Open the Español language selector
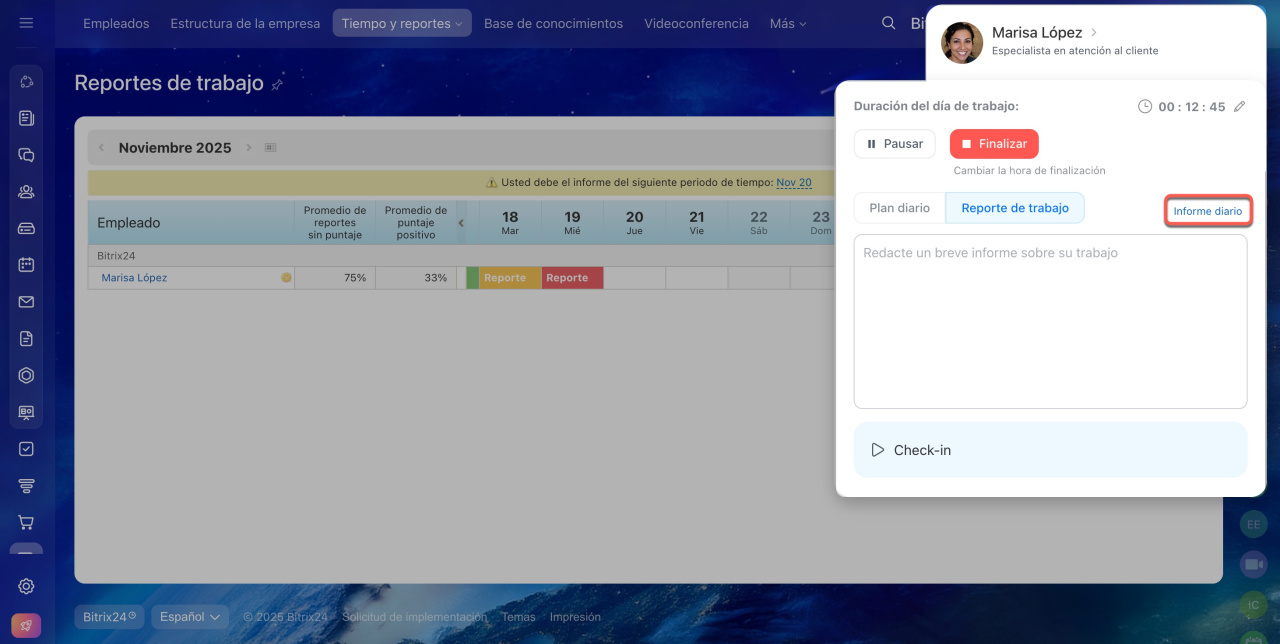The image size is (1280, 644). 190,617
